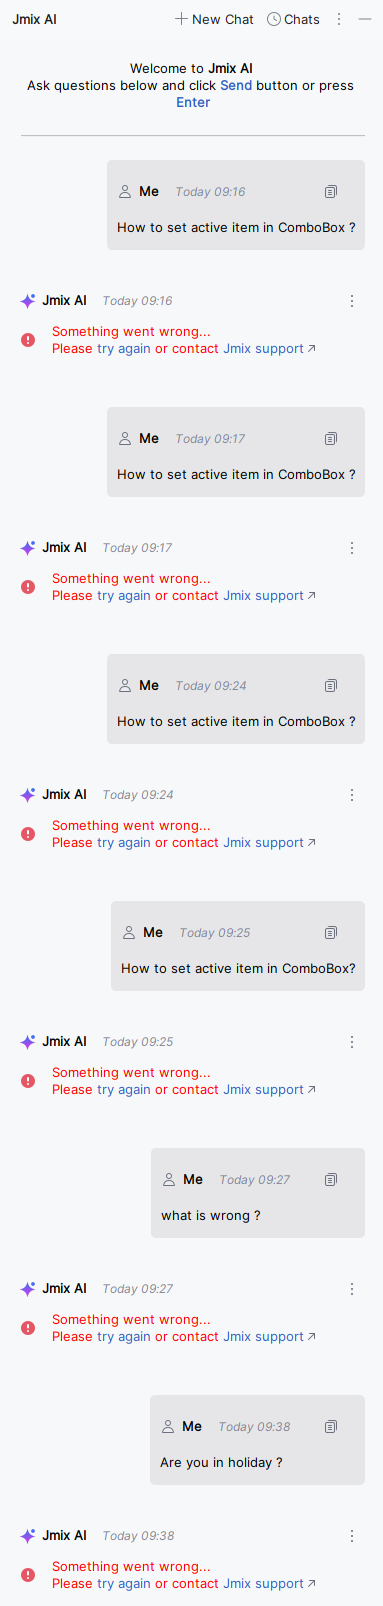Open more options for the 09:16 Jmix AI reply
This screenshot has width=383, height=1606.
pos(352,301)
